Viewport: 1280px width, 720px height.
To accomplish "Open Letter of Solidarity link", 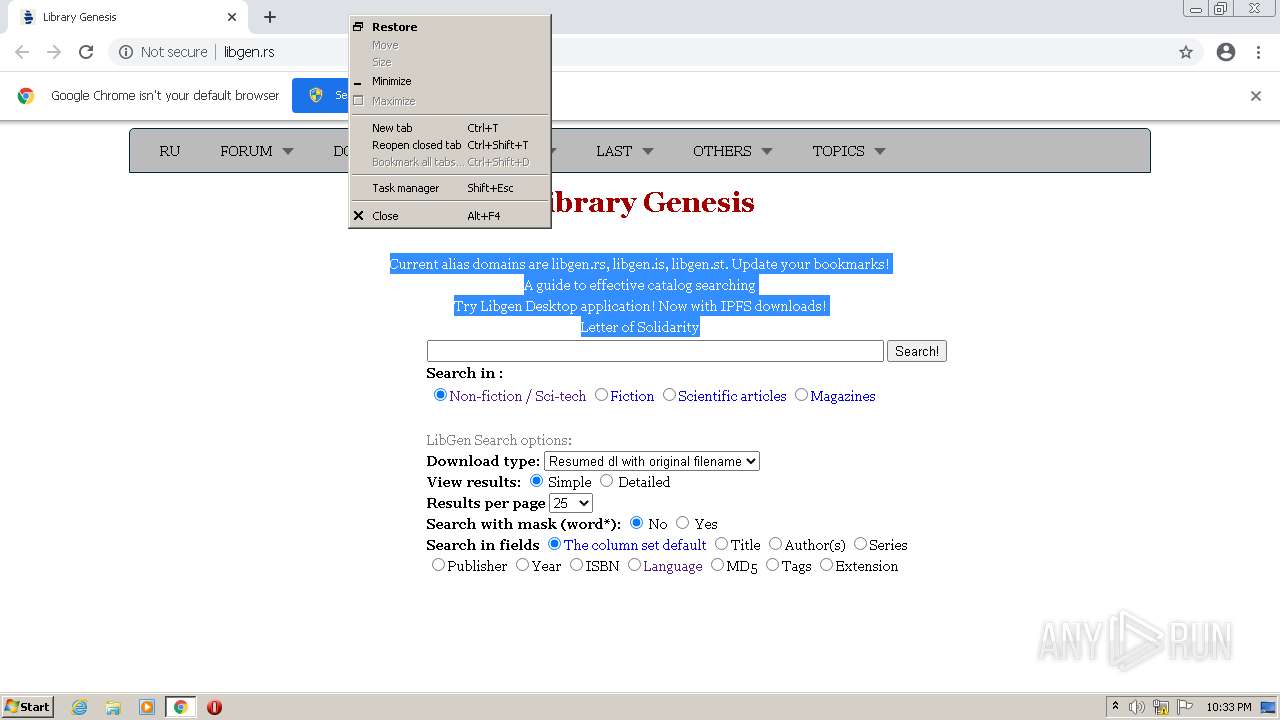I will (640, 327).
